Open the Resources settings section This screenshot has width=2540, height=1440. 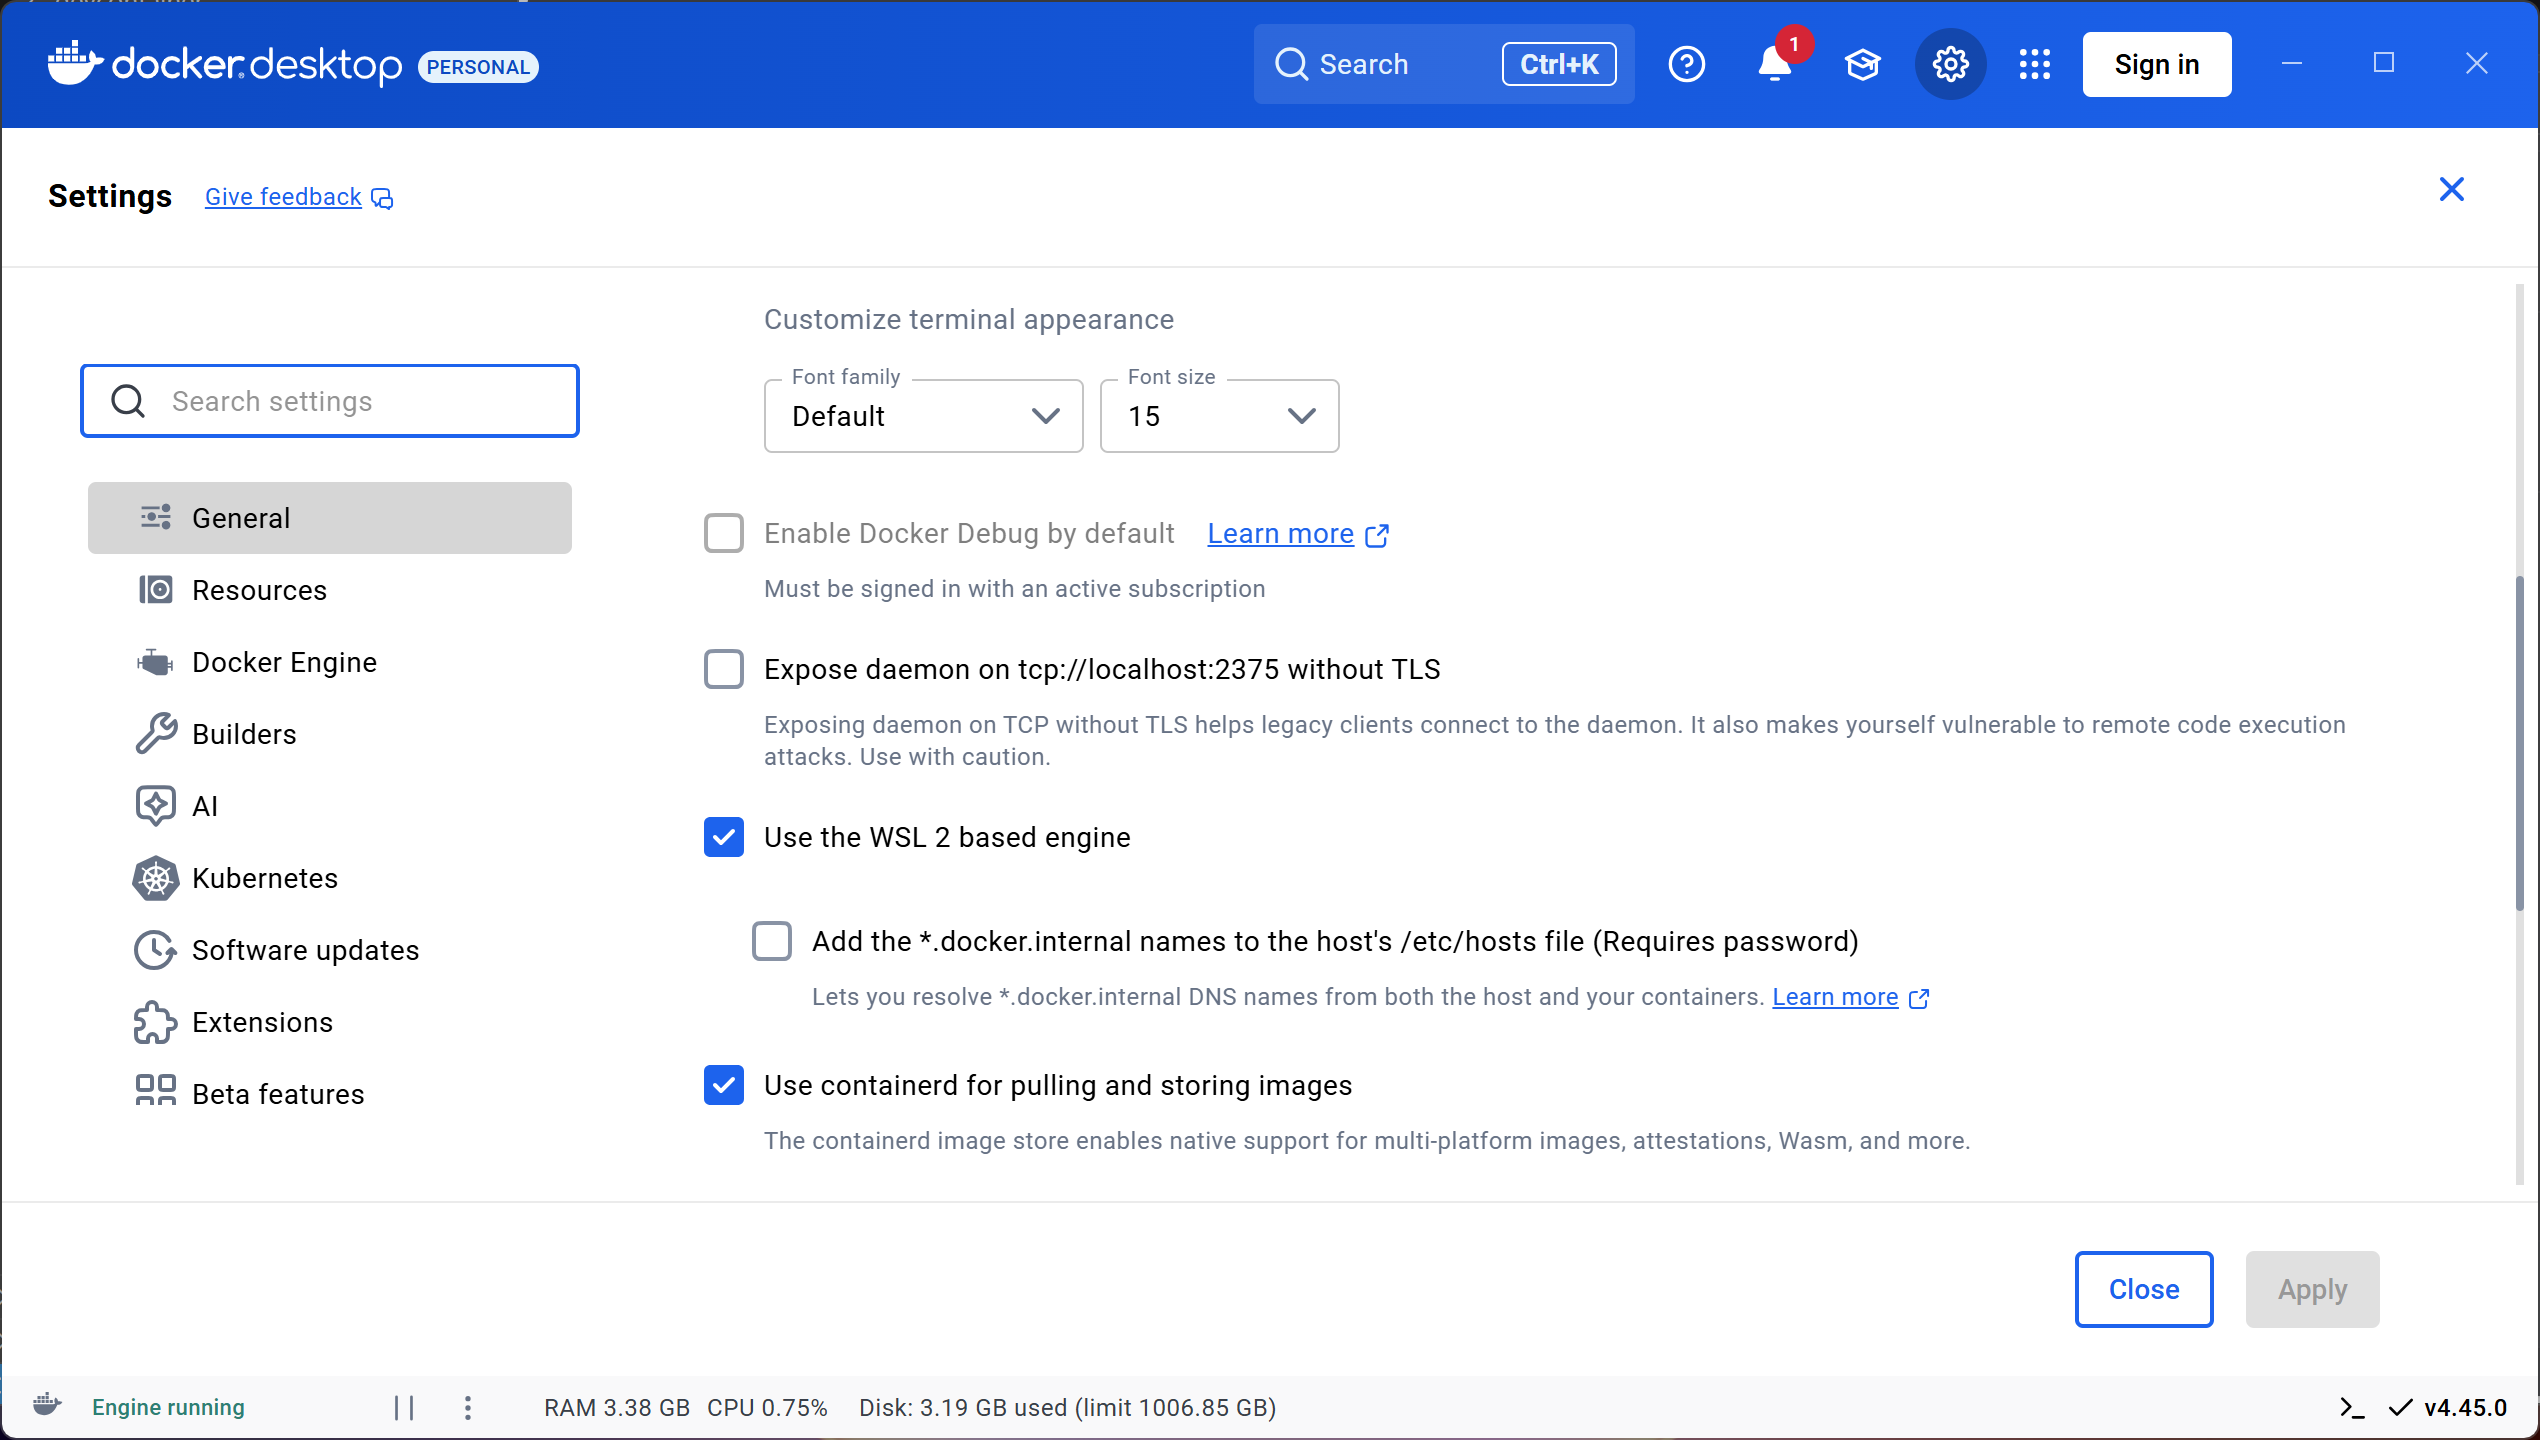click(330, 589)
